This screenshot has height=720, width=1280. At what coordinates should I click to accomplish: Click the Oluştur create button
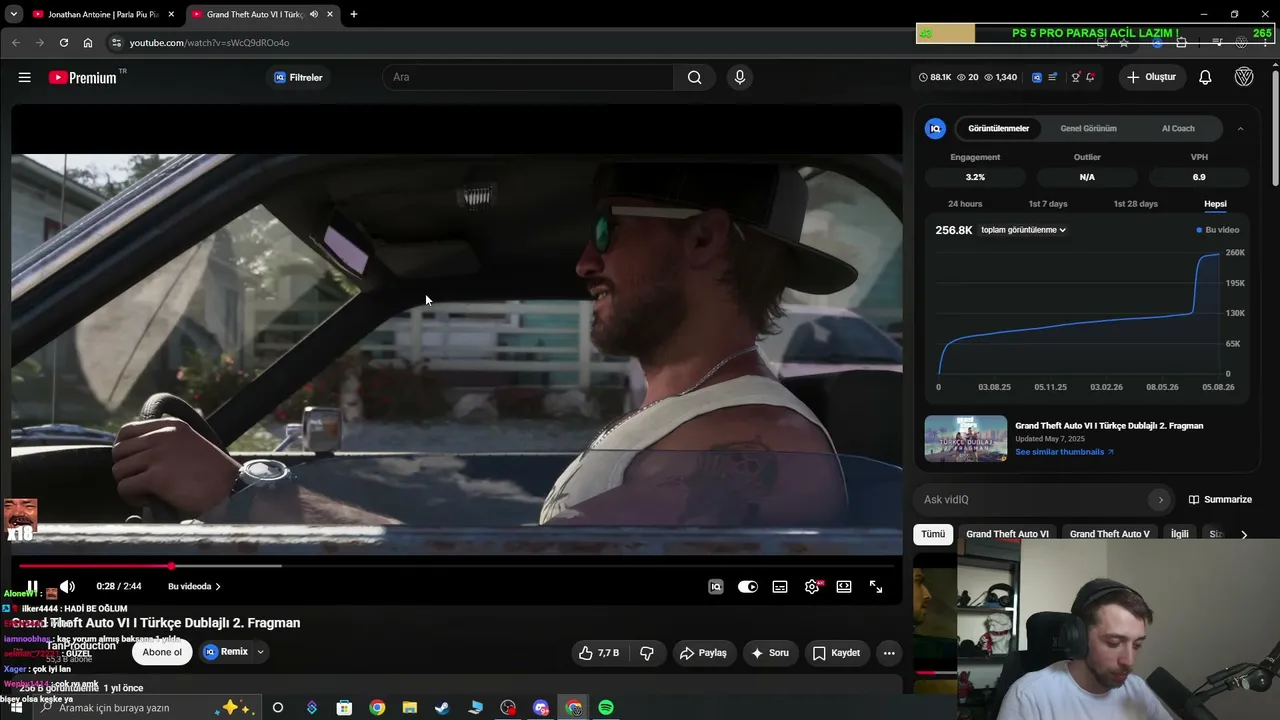pos(1151,77)
